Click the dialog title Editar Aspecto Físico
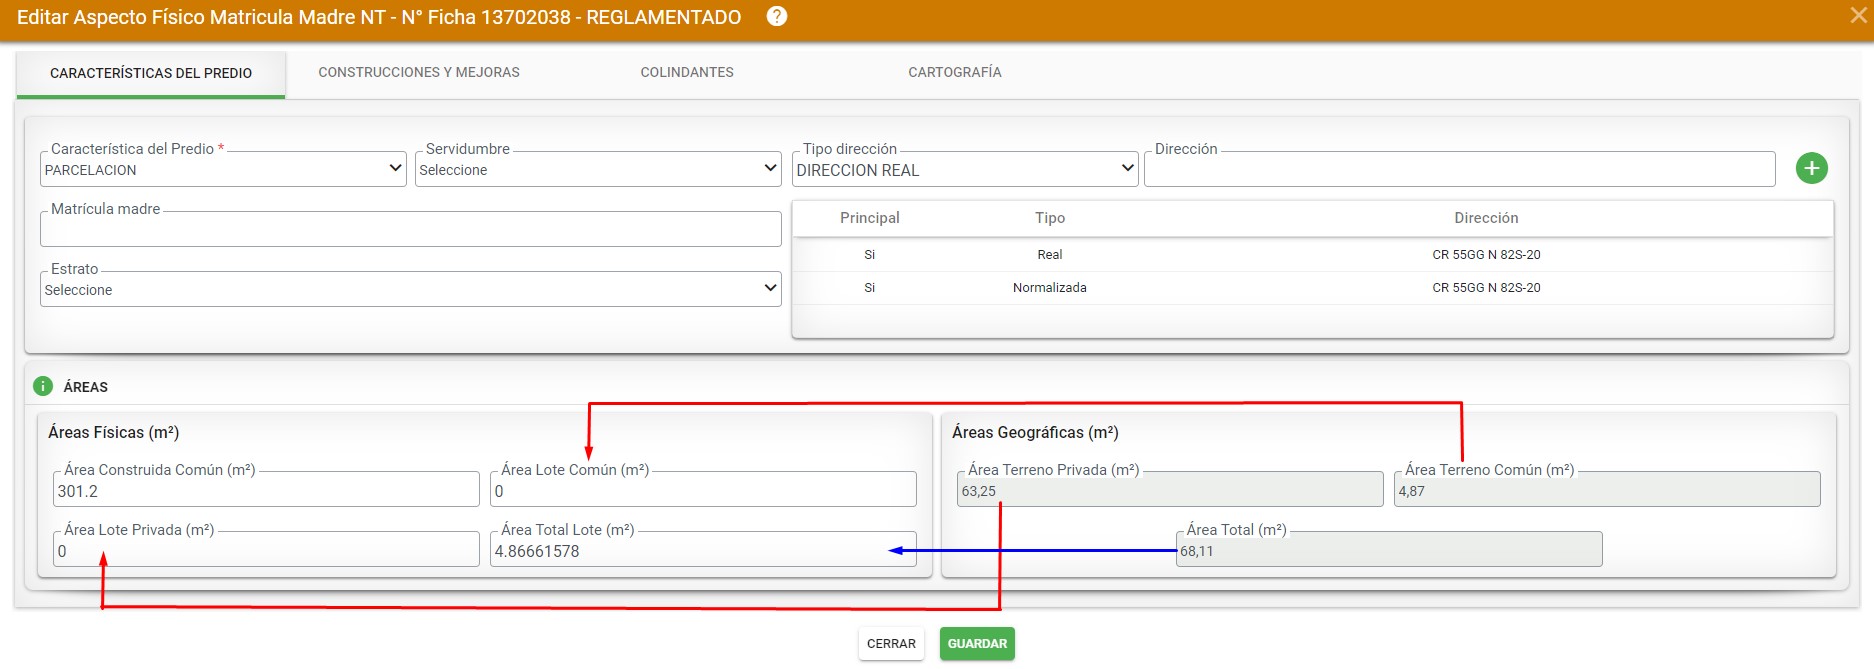Screen dimensions: 1874x669 [379, 17]
